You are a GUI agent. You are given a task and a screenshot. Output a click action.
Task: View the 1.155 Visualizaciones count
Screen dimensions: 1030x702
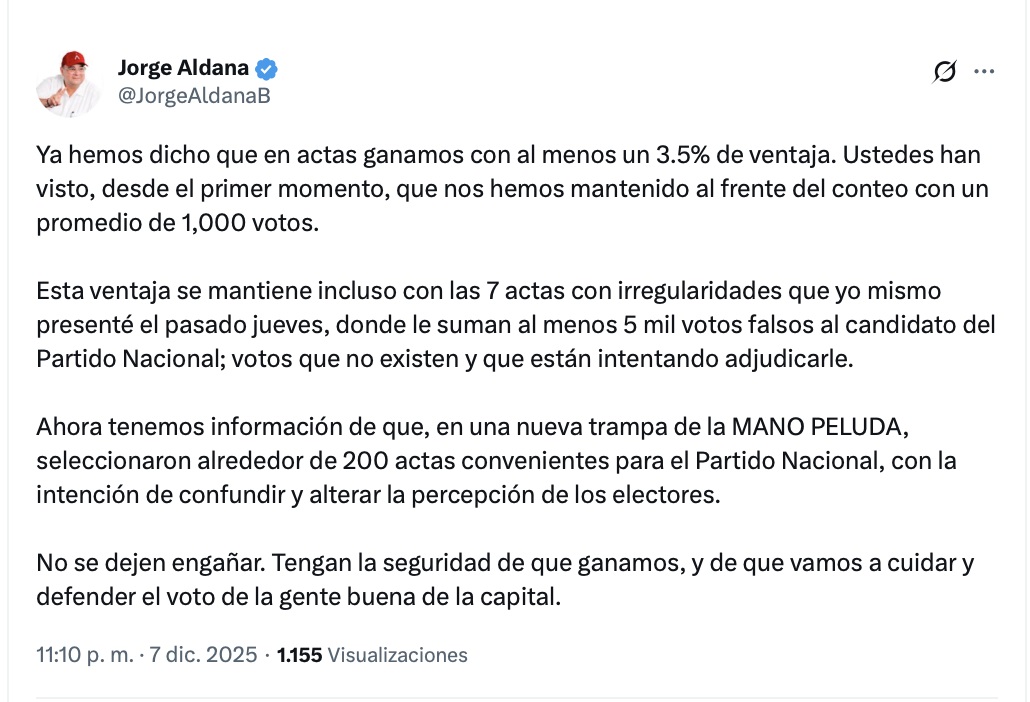[x=372, y=656]
